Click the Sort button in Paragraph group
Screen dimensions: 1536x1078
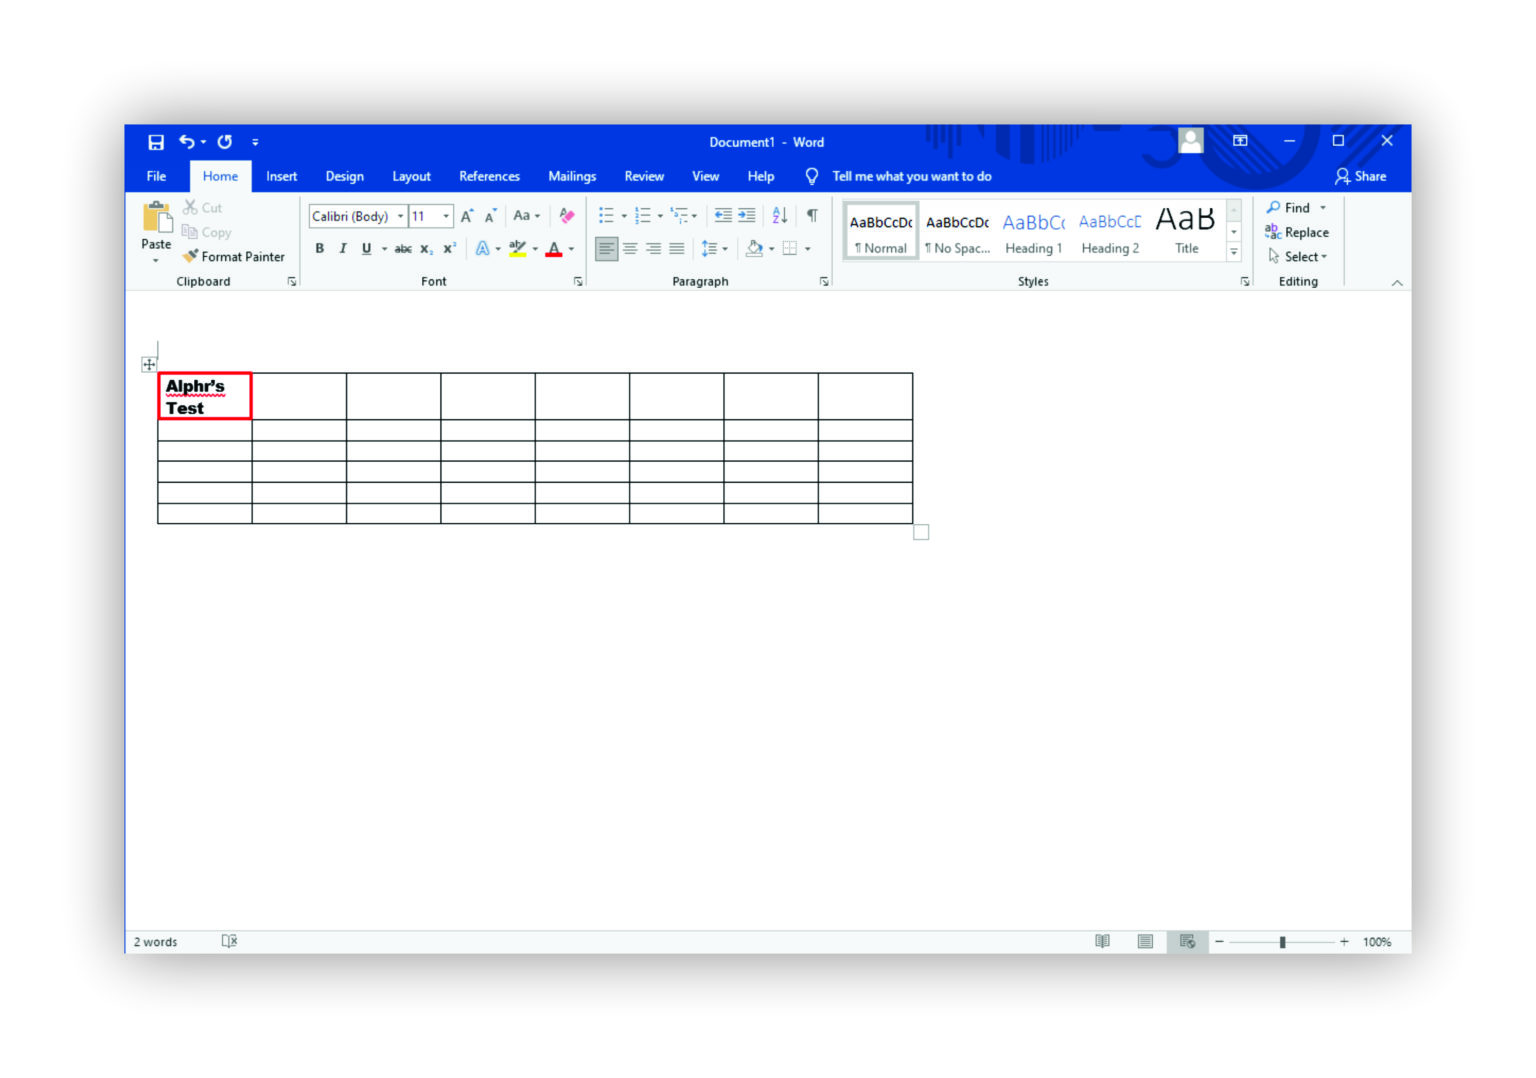[x=779, y=215]
